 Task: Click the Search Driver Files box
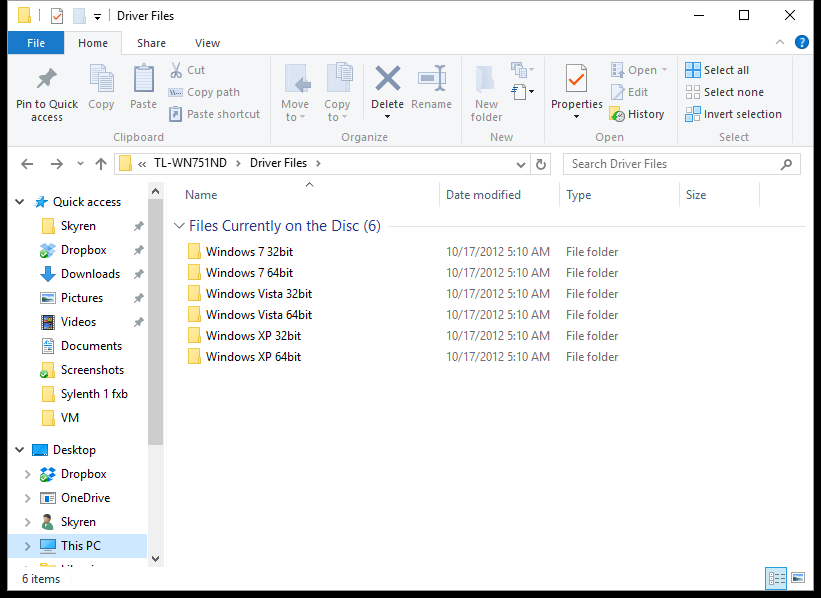[680, 164]
